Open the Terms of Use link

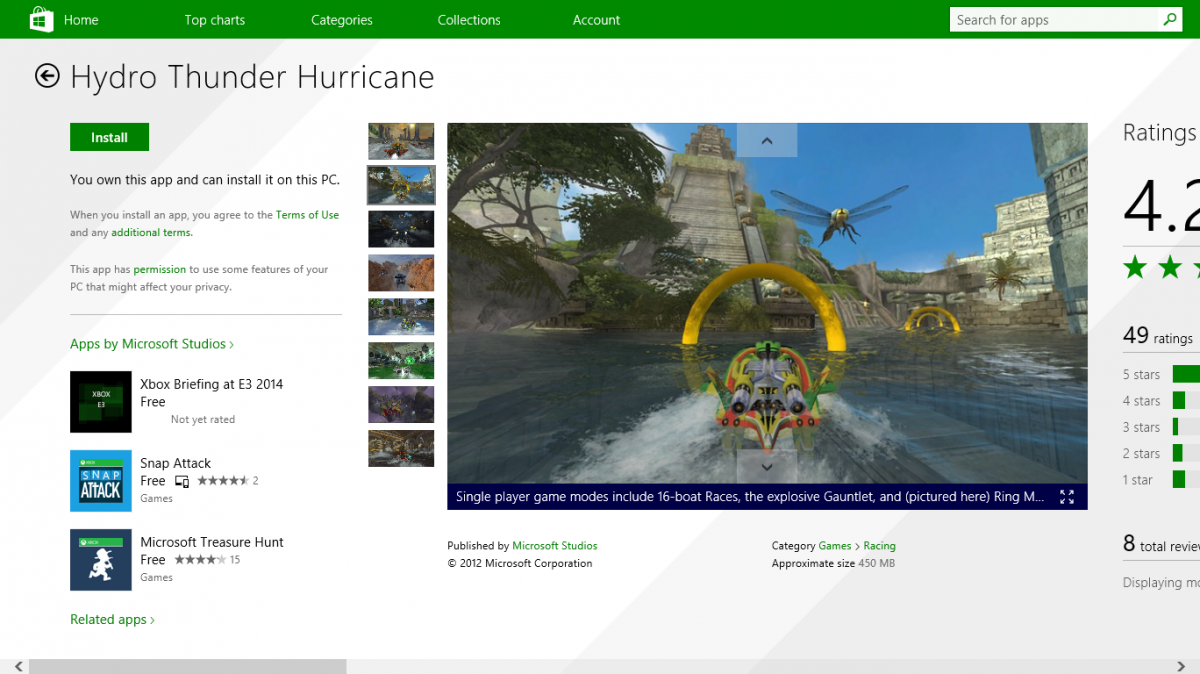click(307, 215)
